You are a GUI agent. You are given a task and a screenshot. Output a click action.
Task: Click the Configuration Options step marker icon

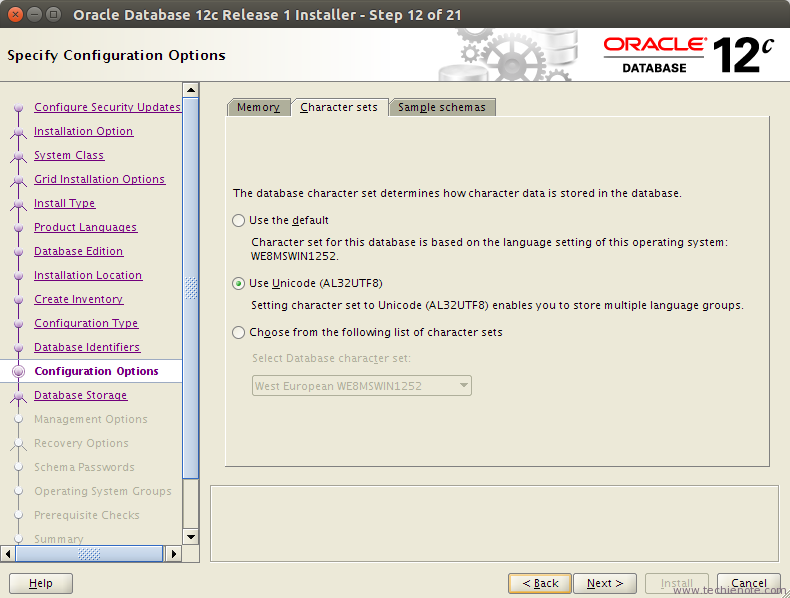pyautogui.click(x=19, y=371)
